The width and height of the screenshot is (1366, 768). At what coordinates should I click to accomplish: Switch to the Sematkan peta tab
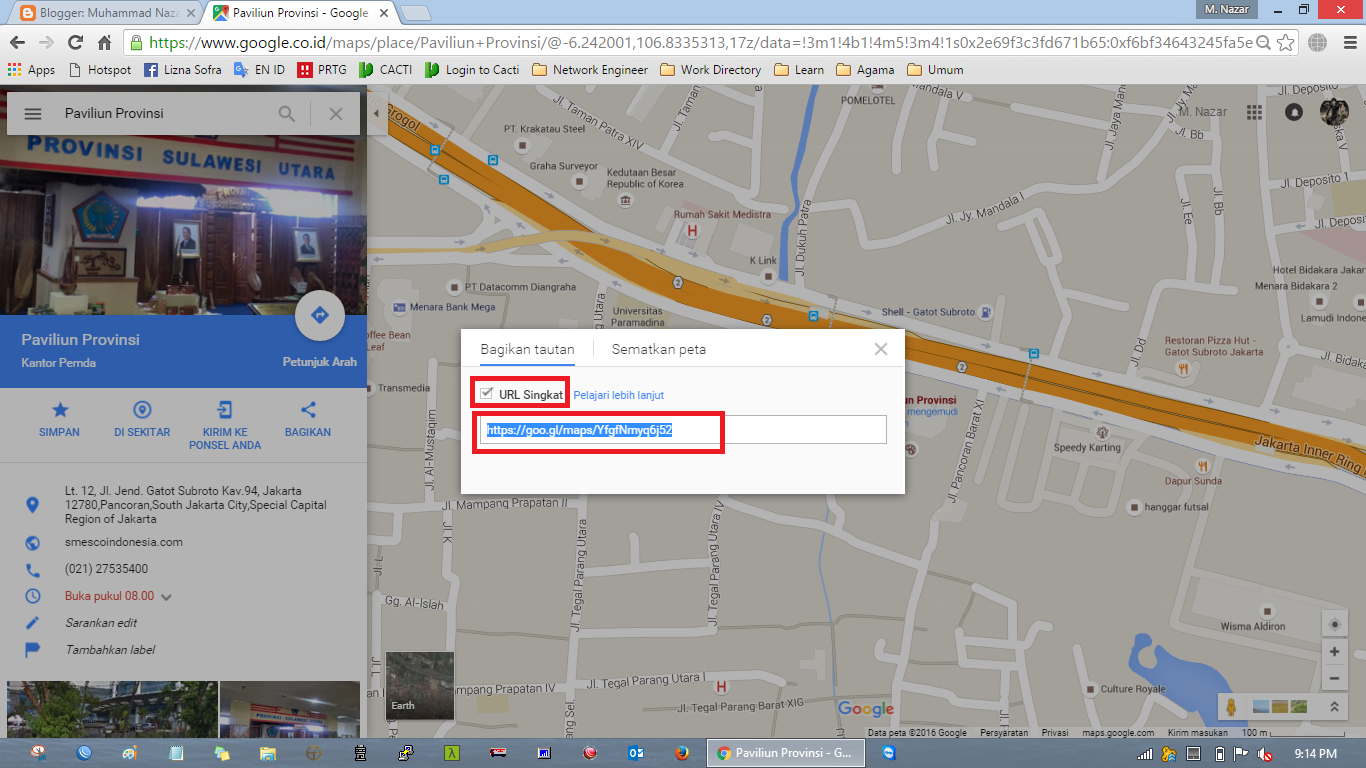click(x=657, y=349)
